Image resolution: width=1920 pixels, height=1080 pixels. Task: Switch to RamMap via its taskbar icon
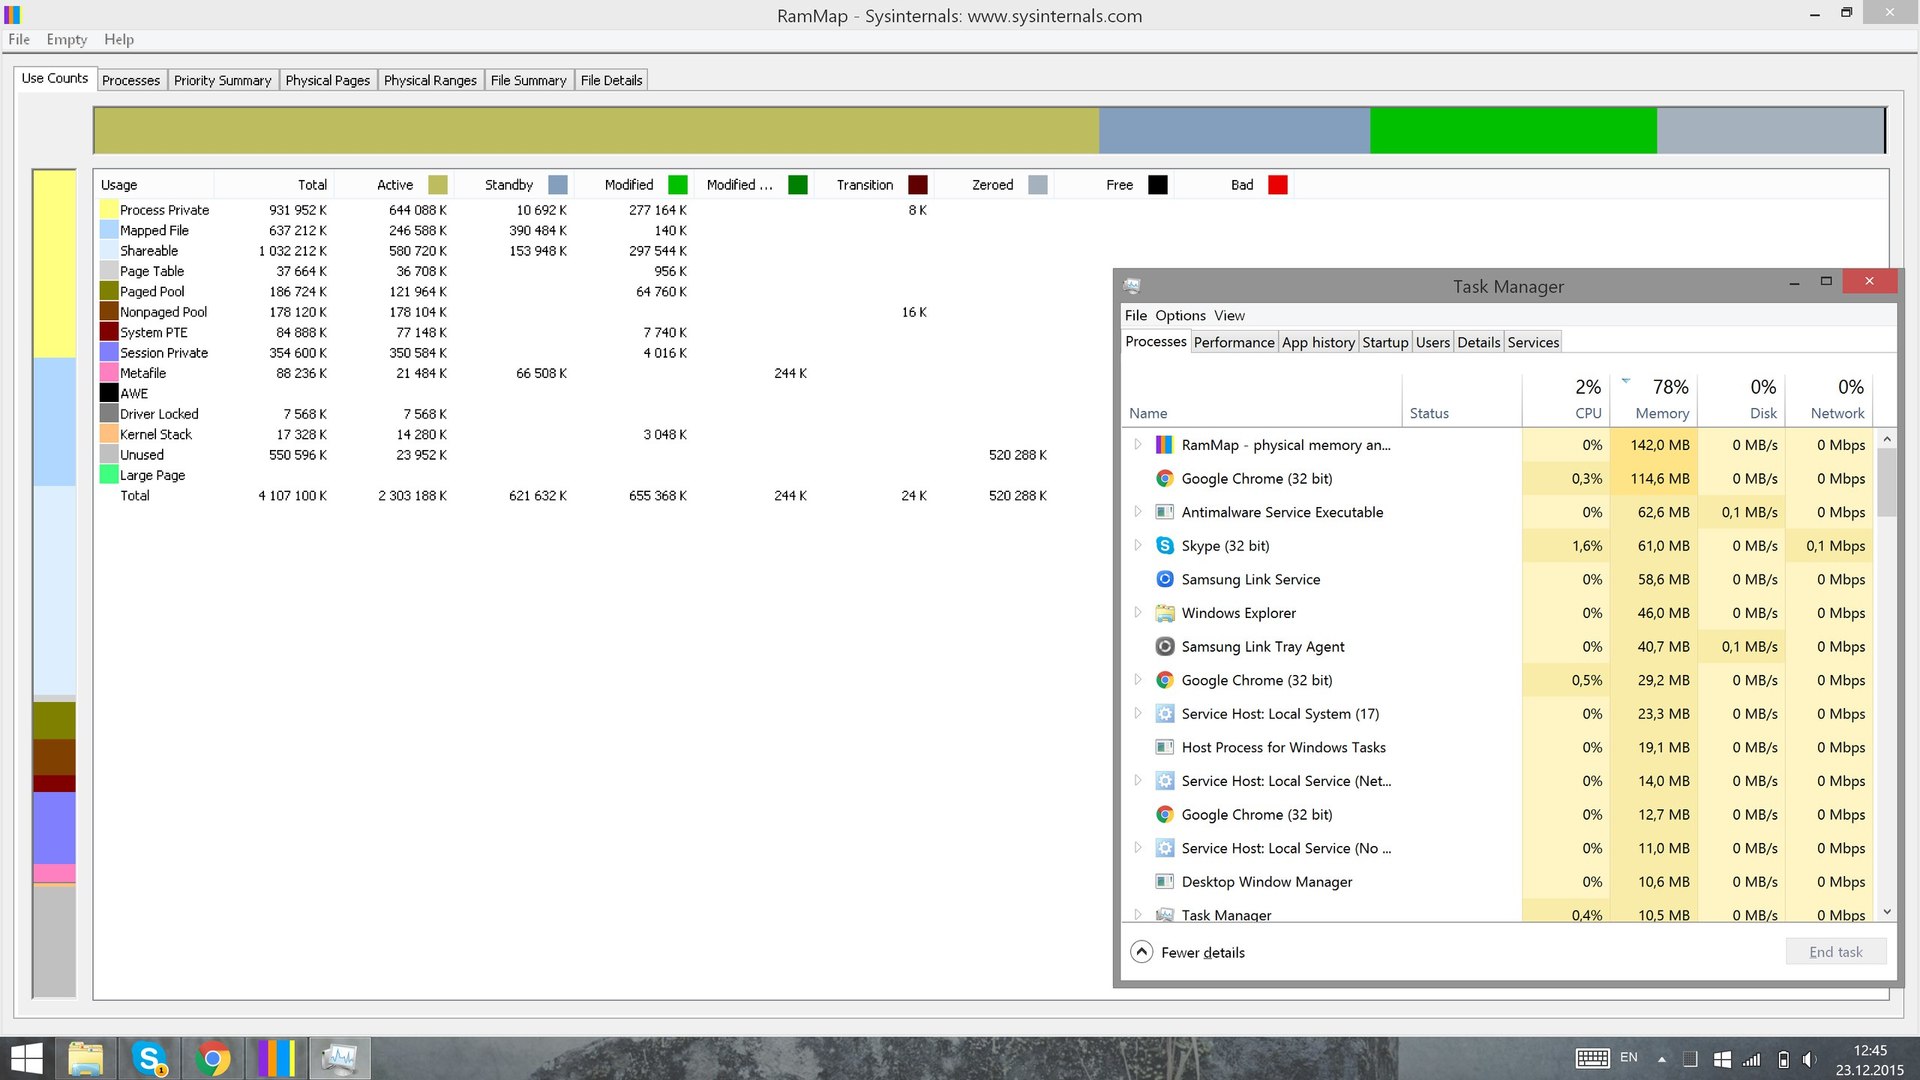[276, 1058]
